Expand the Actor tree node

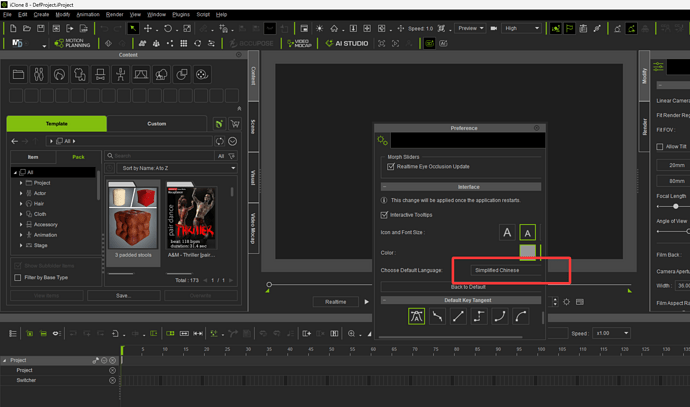click(x=21, y=193)
